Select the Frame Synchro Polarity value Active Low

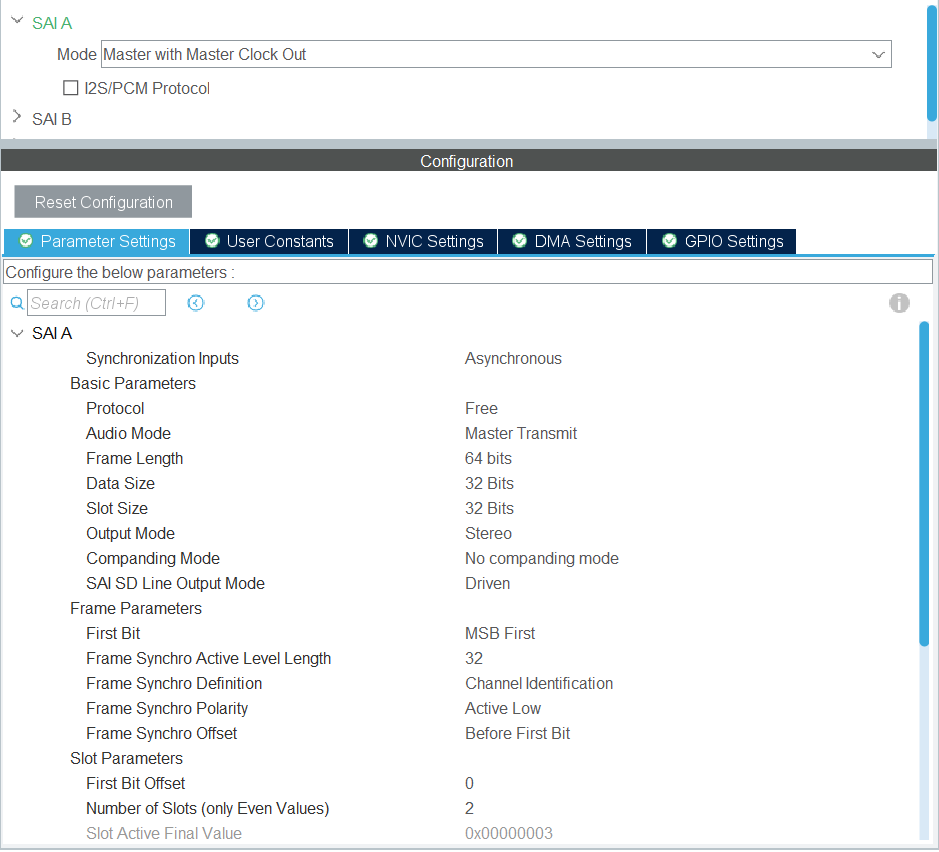[x=503, y=709]
